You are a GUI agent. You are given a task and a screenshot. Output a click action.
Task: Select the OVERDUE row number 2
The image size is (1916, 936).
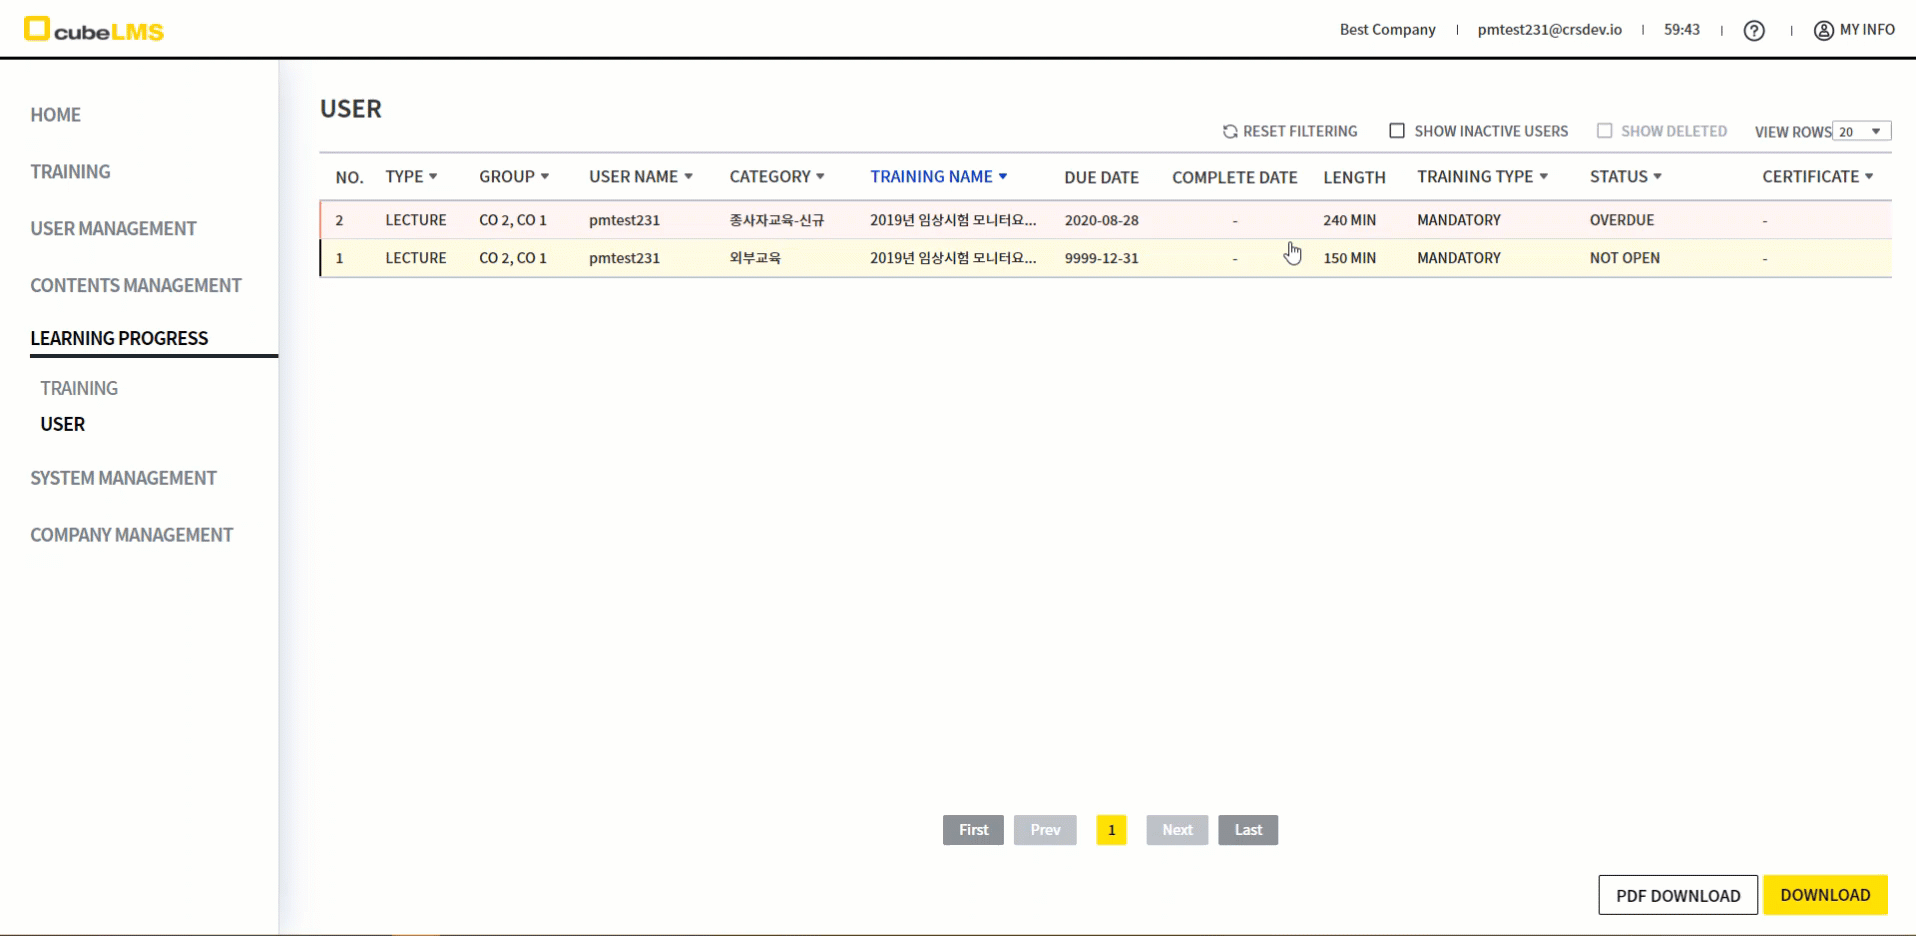coord(340,220)
